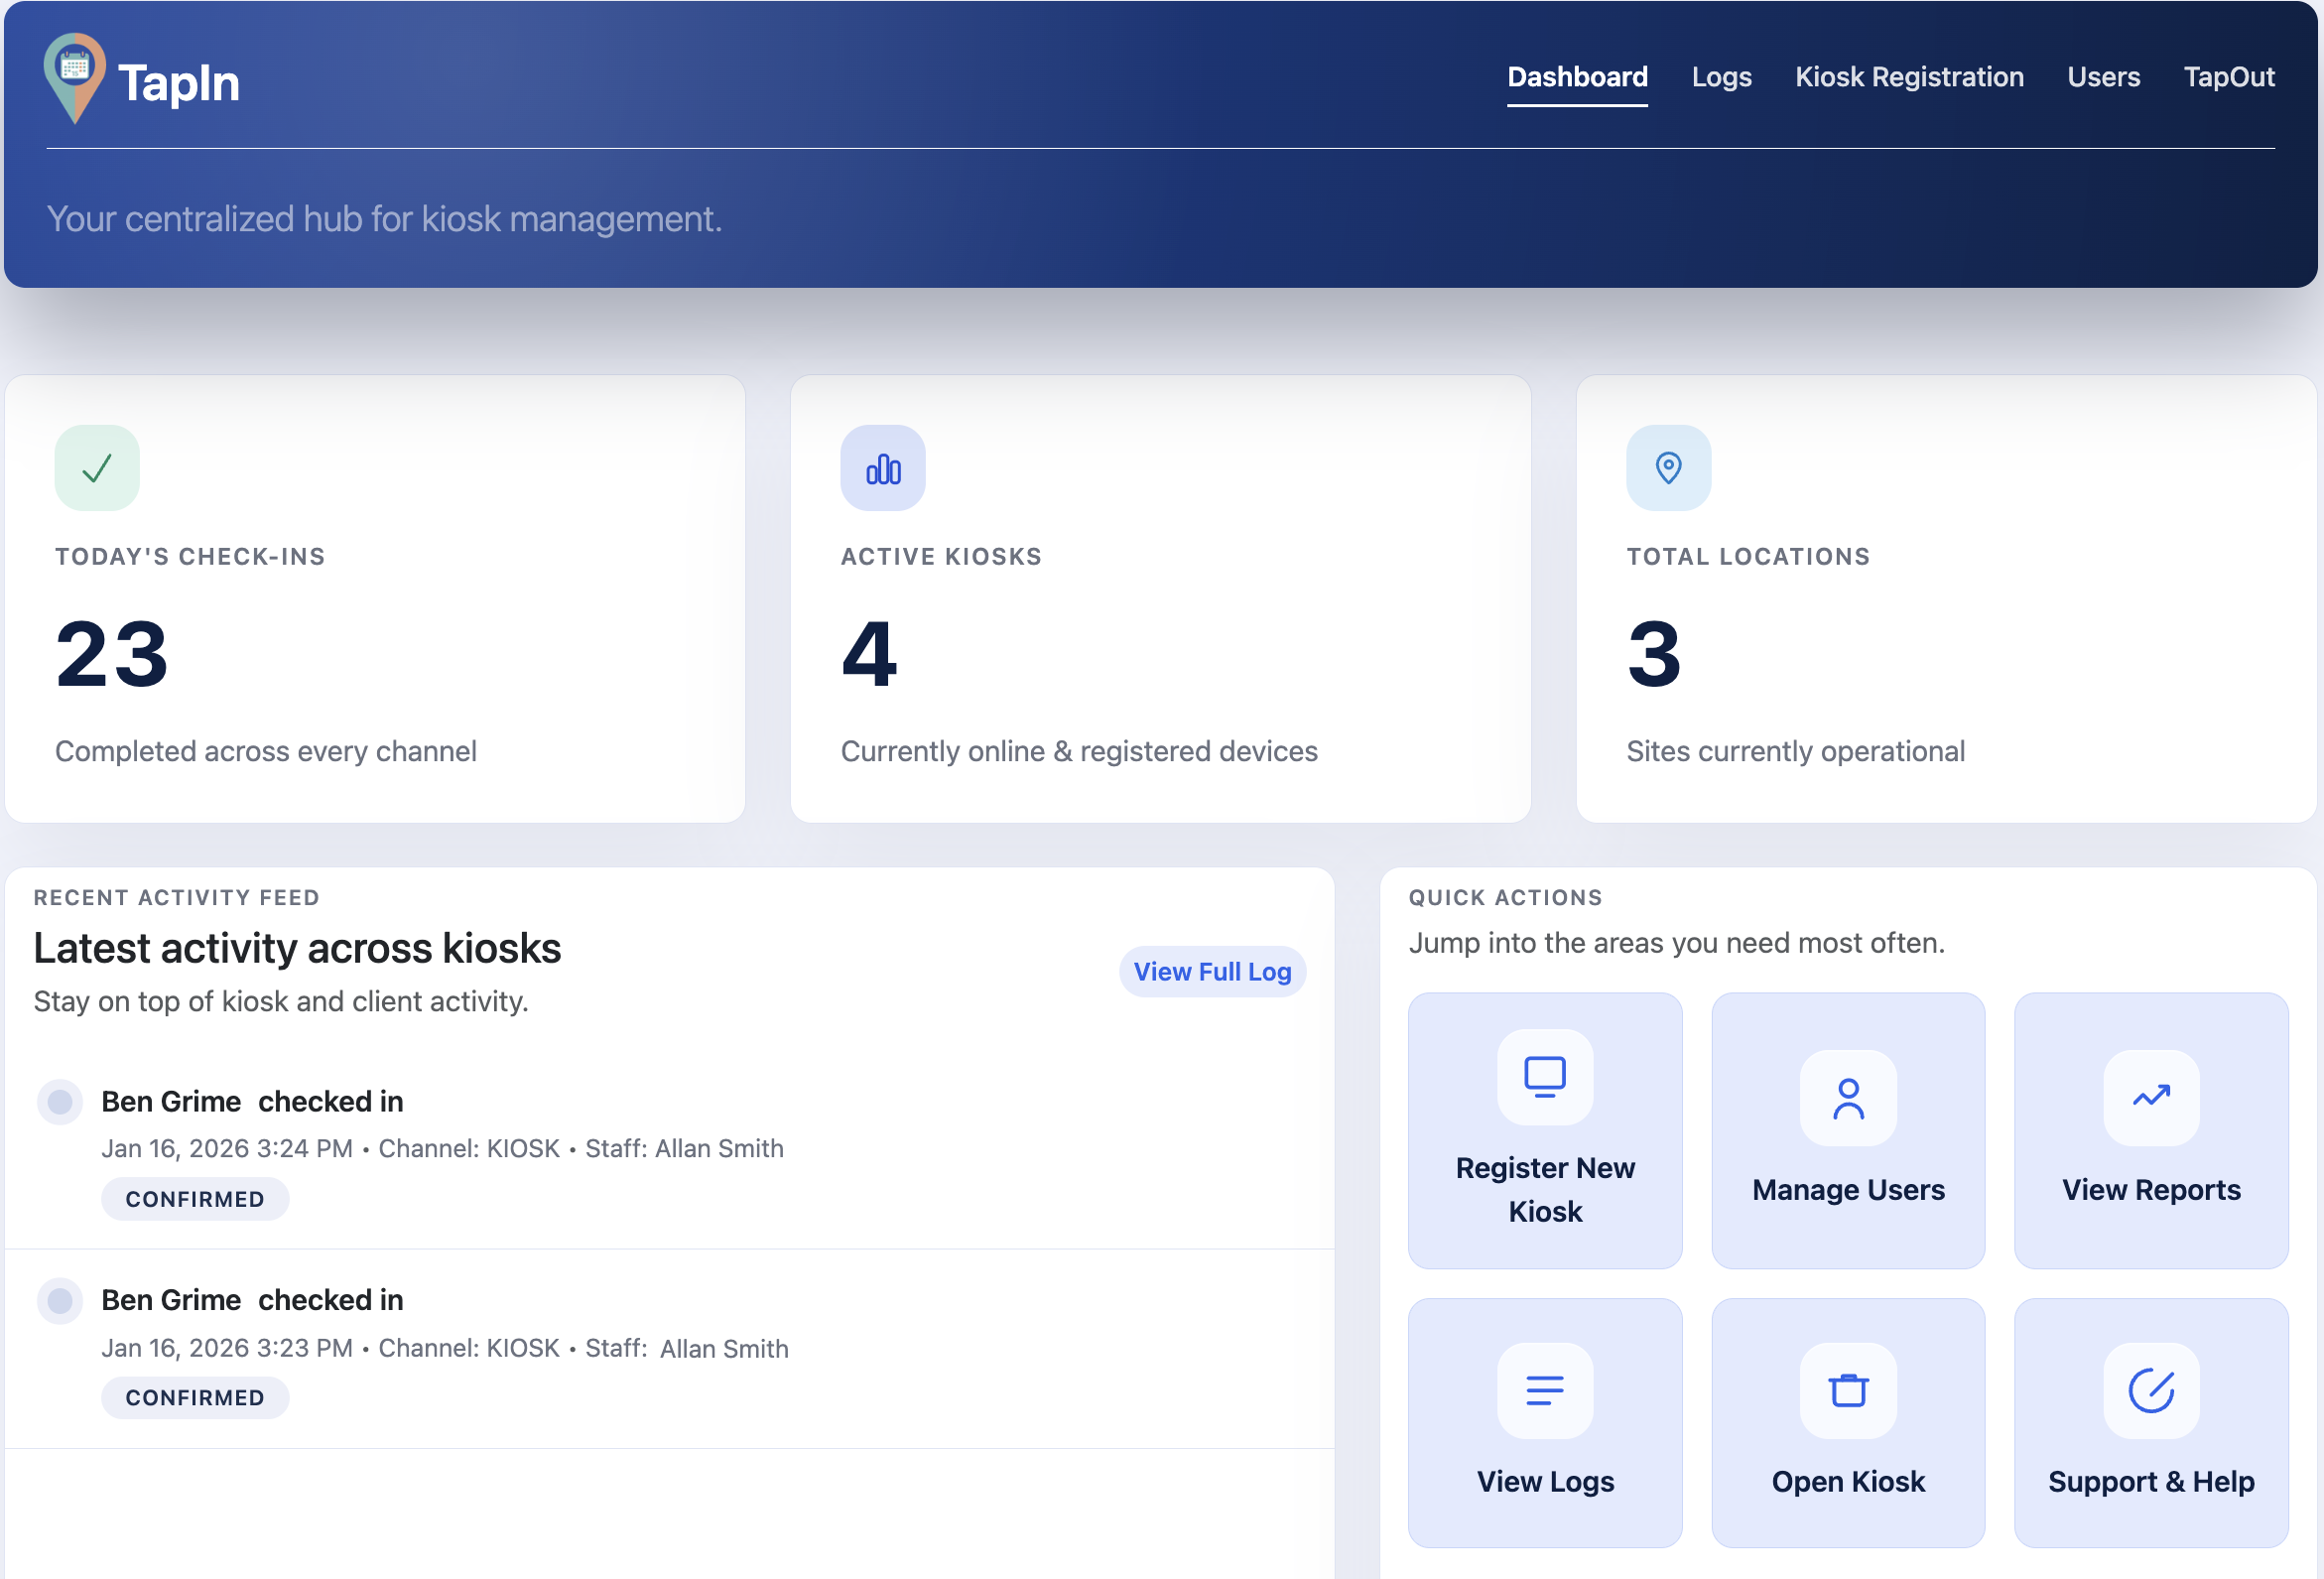Viewport: 2324px width, 1579px height.
Task: Click the monitor icon for Register New Kiosk
Action: point(1544,1076)
